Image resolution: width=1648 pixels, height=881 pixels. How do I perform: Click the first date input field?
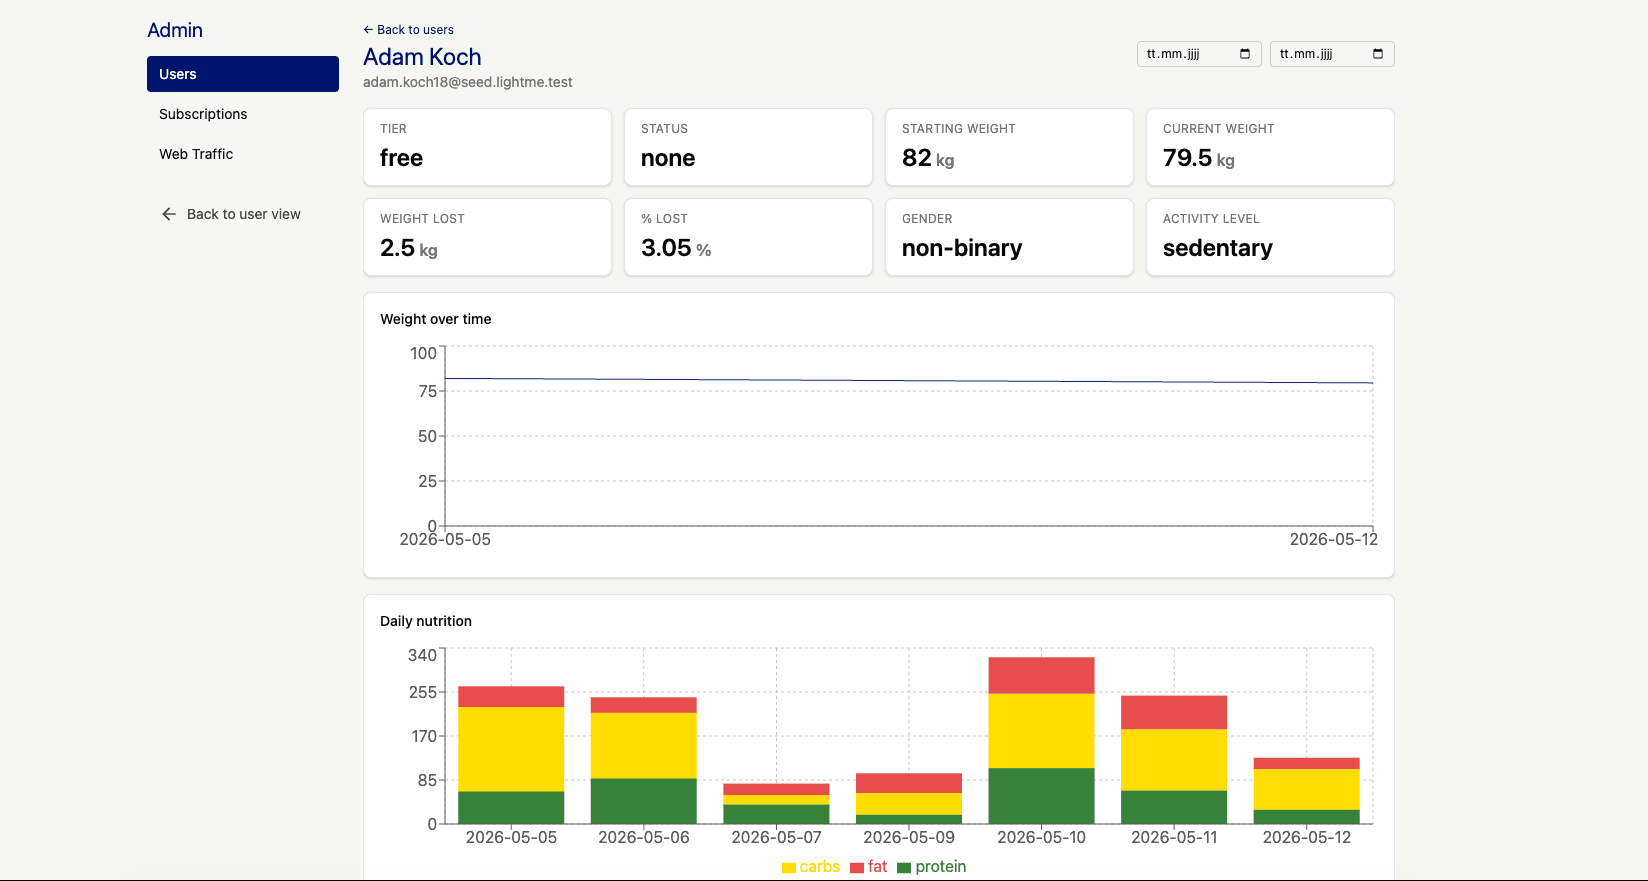click(x=1199, y=54)
